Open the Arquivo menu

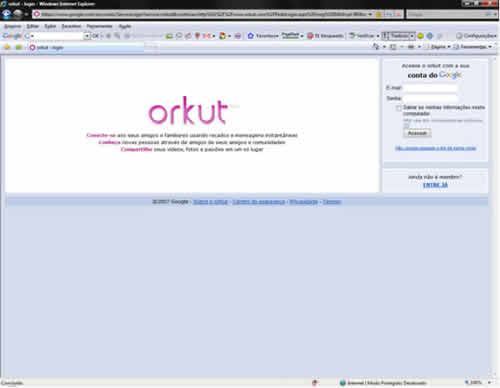coord(13,26)
